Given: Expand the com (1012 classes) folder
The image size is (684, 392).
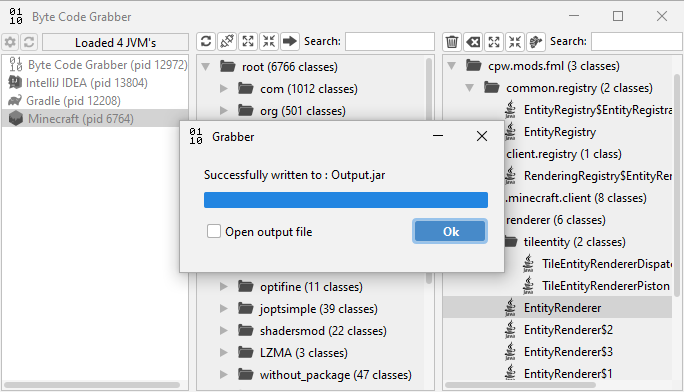Looking at the screenshot, I should pyautogui.click(x=224, y=89).
